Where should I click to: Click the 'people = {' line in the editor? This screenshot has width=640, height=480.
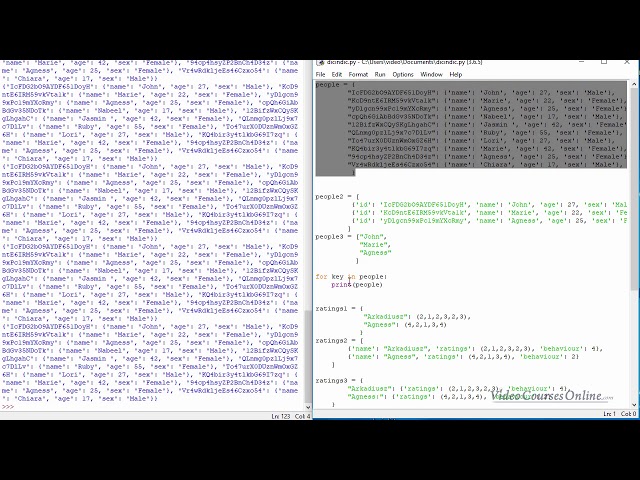coord(336,85)
